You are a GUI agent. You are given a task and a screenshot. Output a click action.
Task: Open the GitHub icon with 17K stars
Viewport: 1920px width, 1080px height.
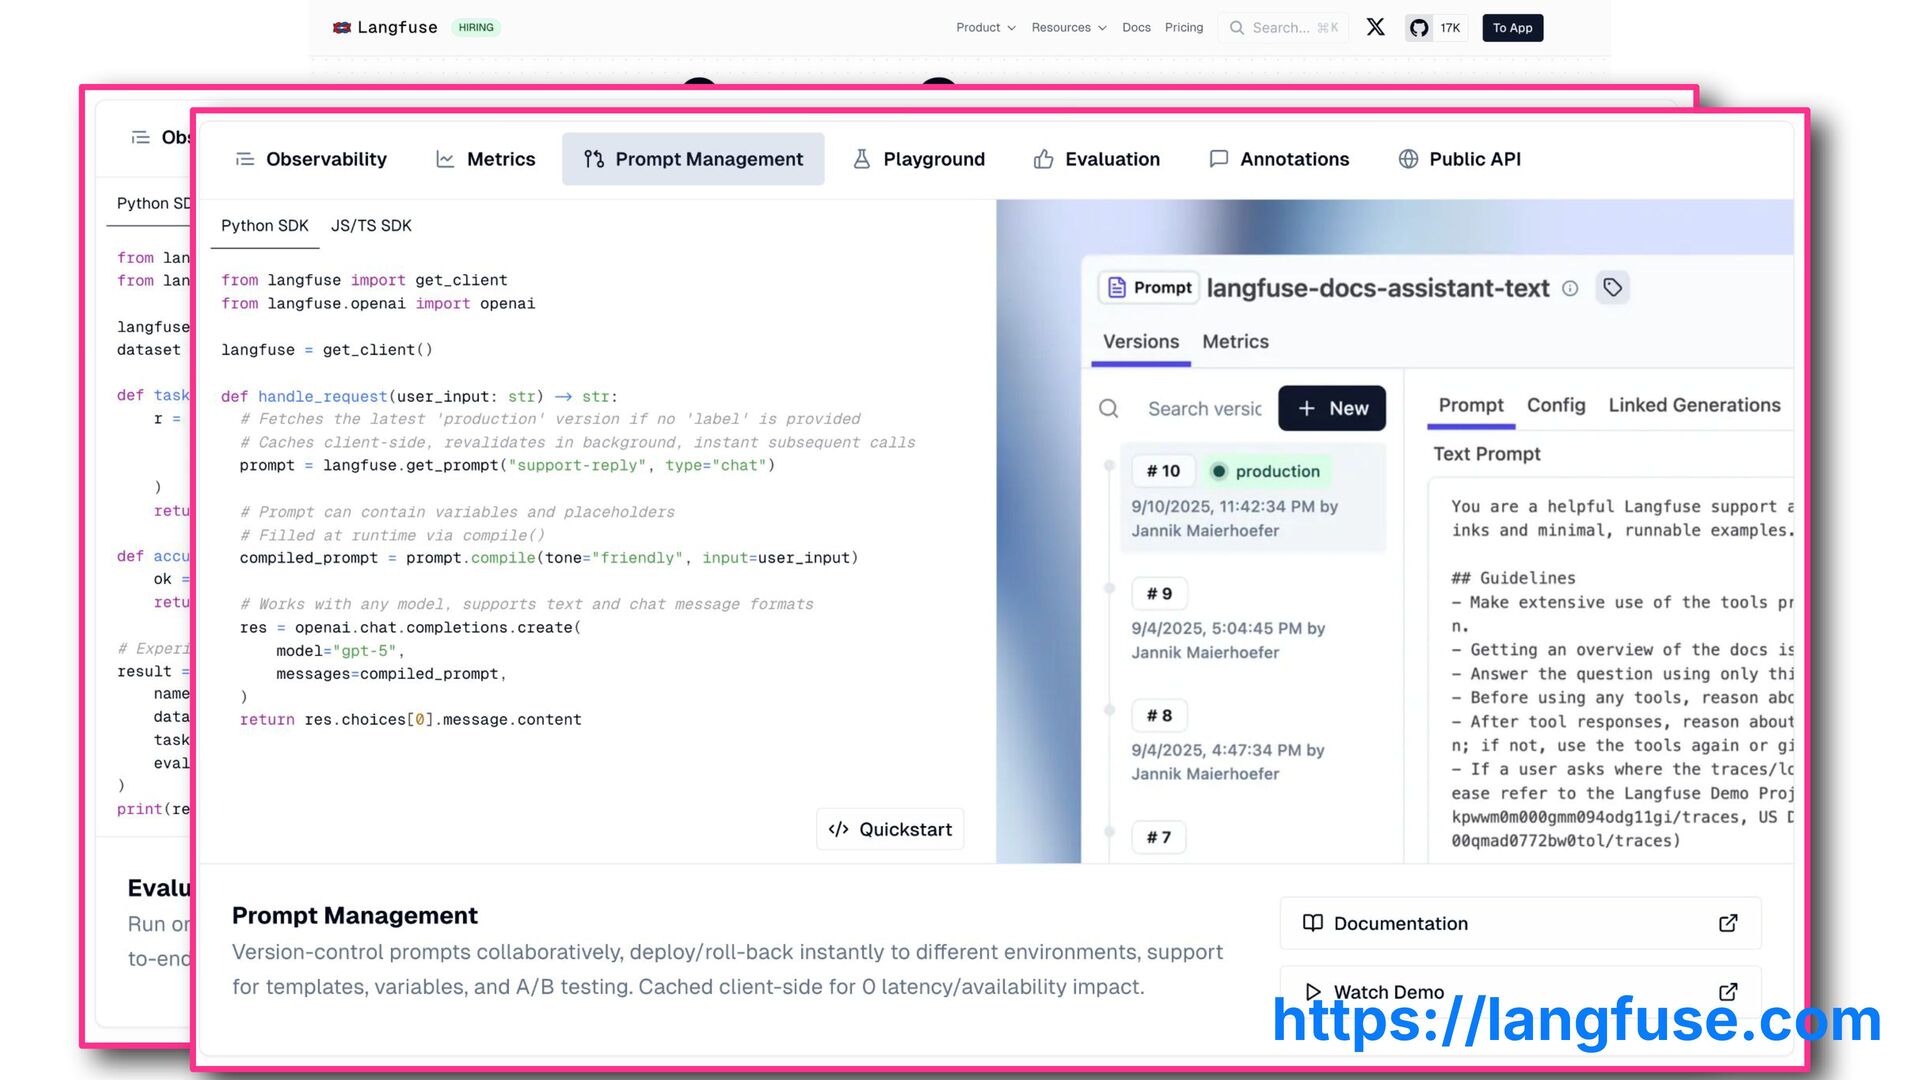(x=1419, y=28)
